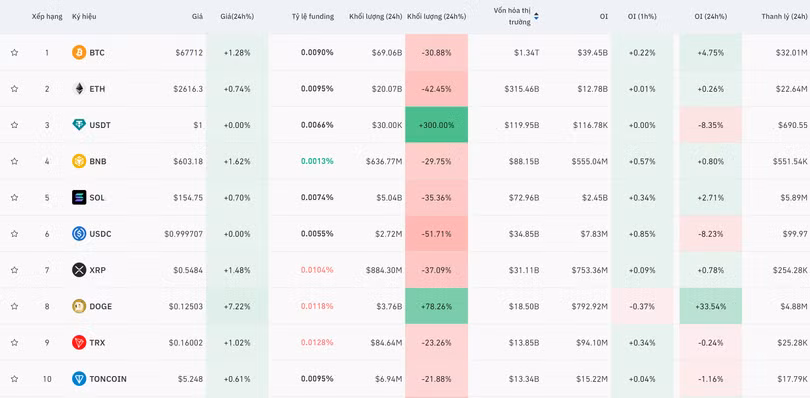Sort by OI (1h%) column header

pos(642,17)
